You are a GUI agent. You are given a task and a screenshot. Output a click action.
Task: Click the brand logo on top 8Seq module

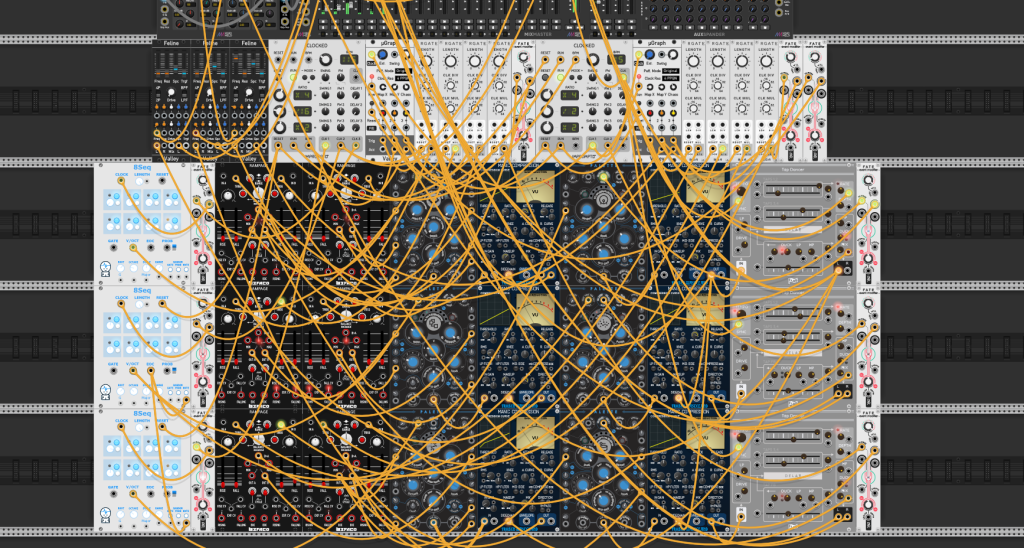104,269
